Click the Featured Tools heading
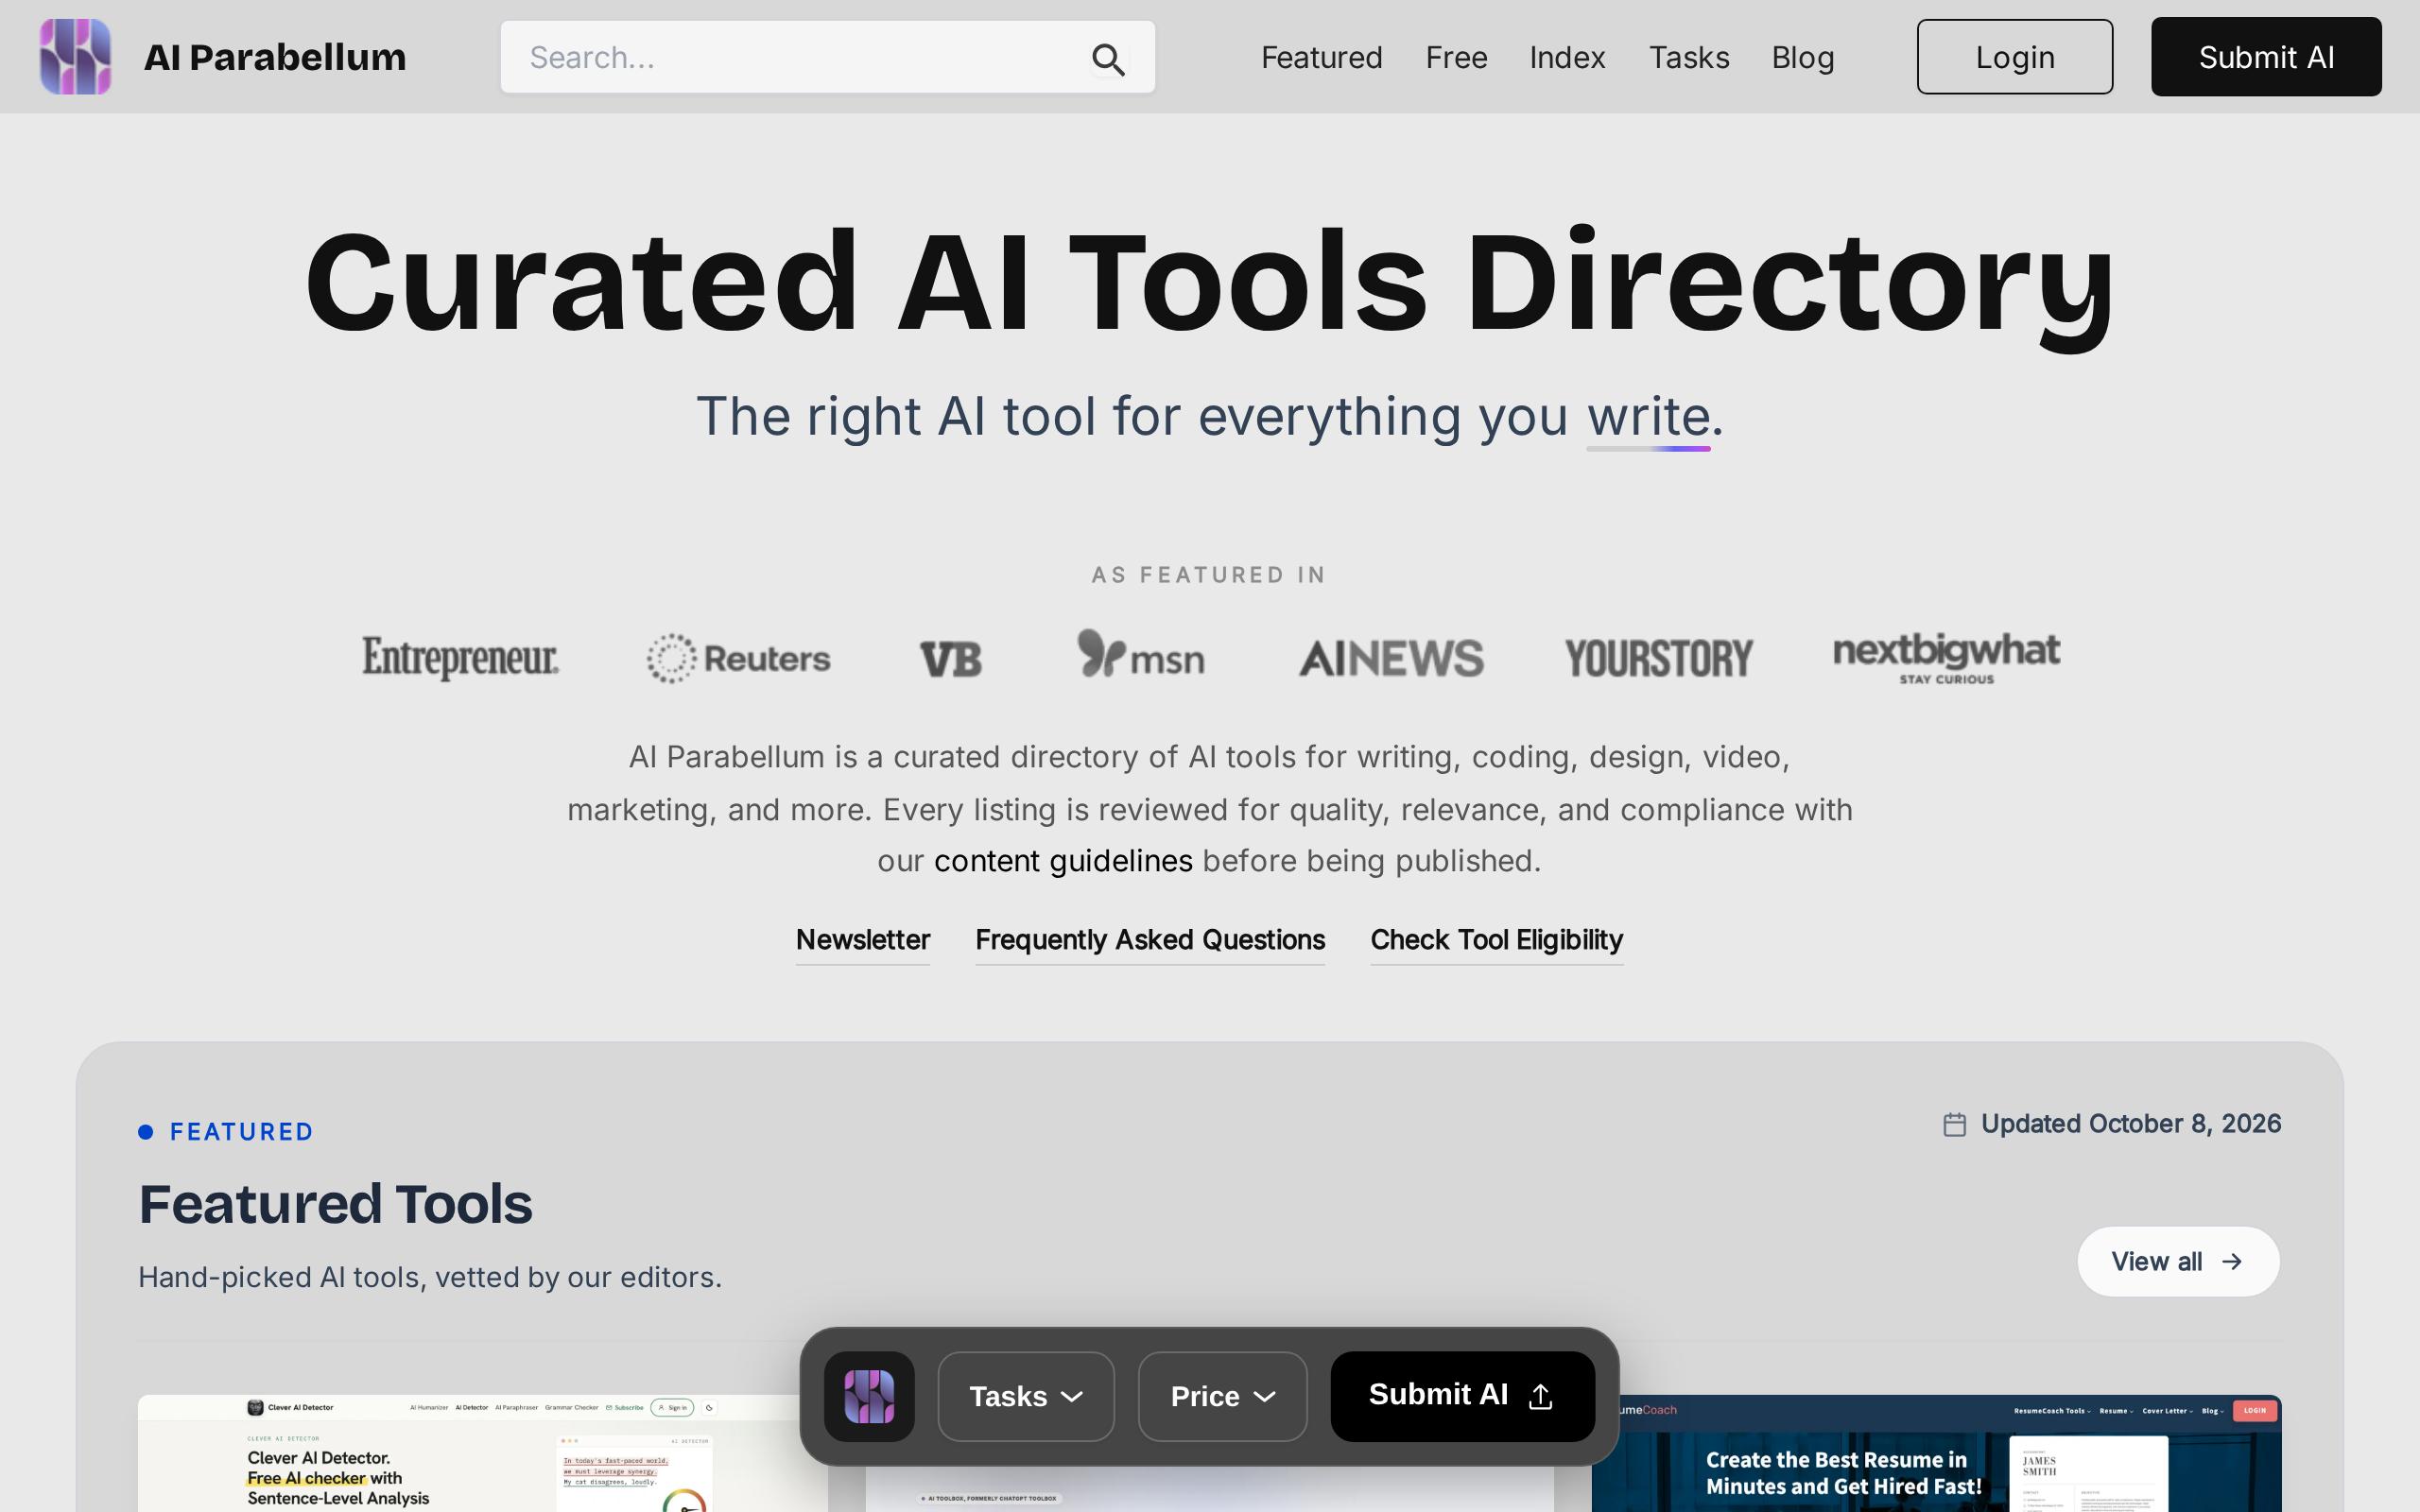The width and height of the screenshot is (2420, 1512). 335,1204
